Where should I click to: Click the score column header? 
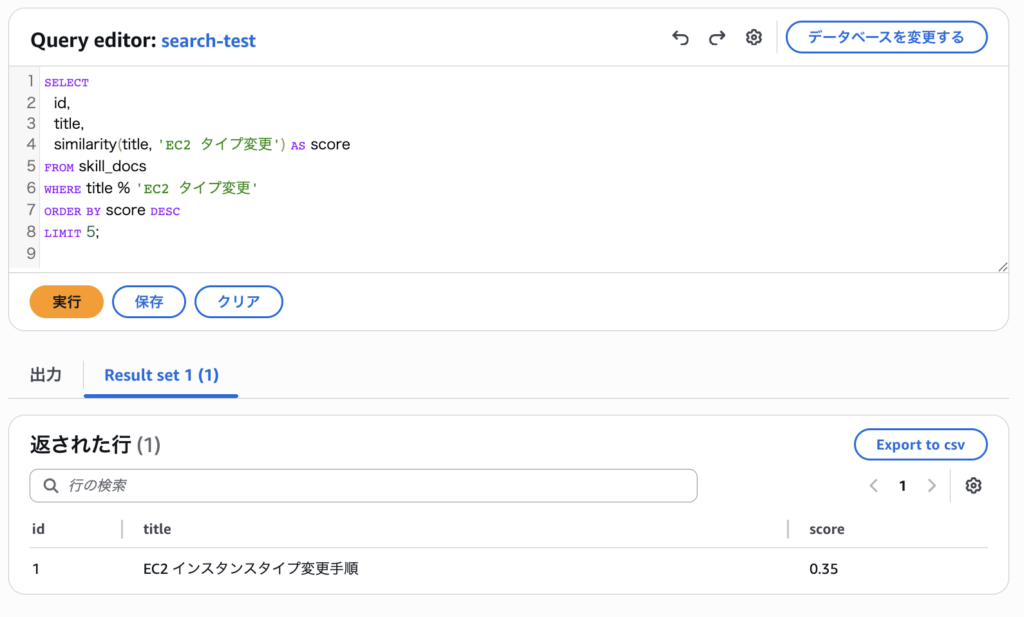click(x=827, y=529)
